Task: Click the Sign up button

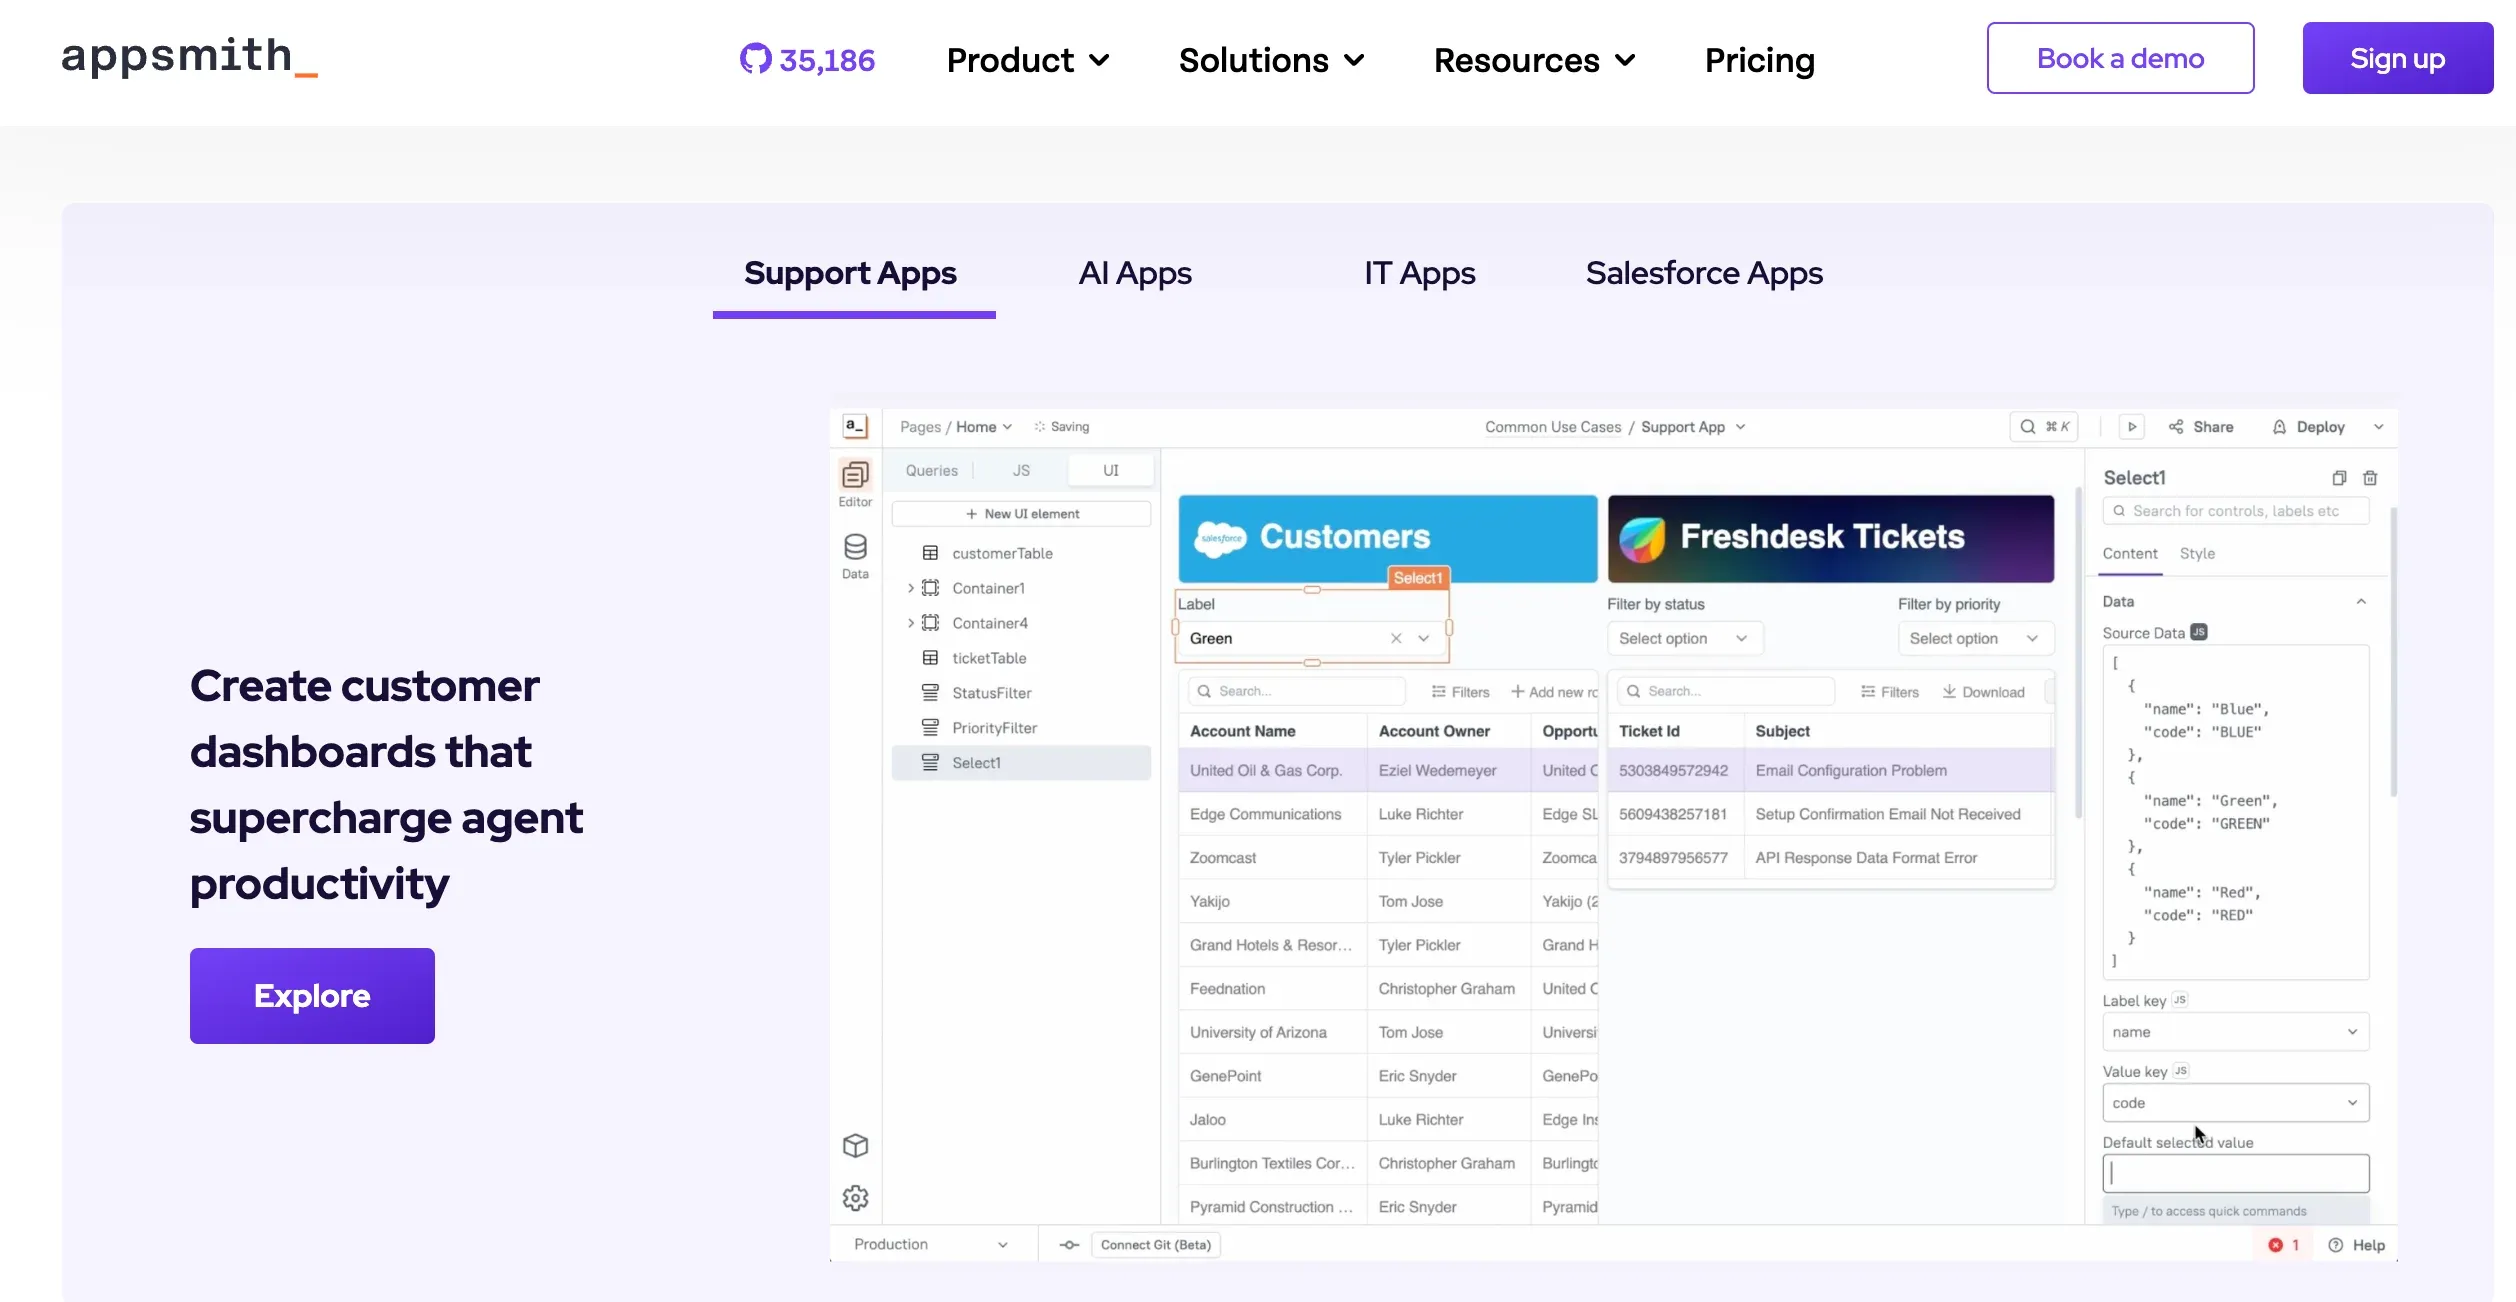Action: pyautogui.click(x=2398, y=58)
